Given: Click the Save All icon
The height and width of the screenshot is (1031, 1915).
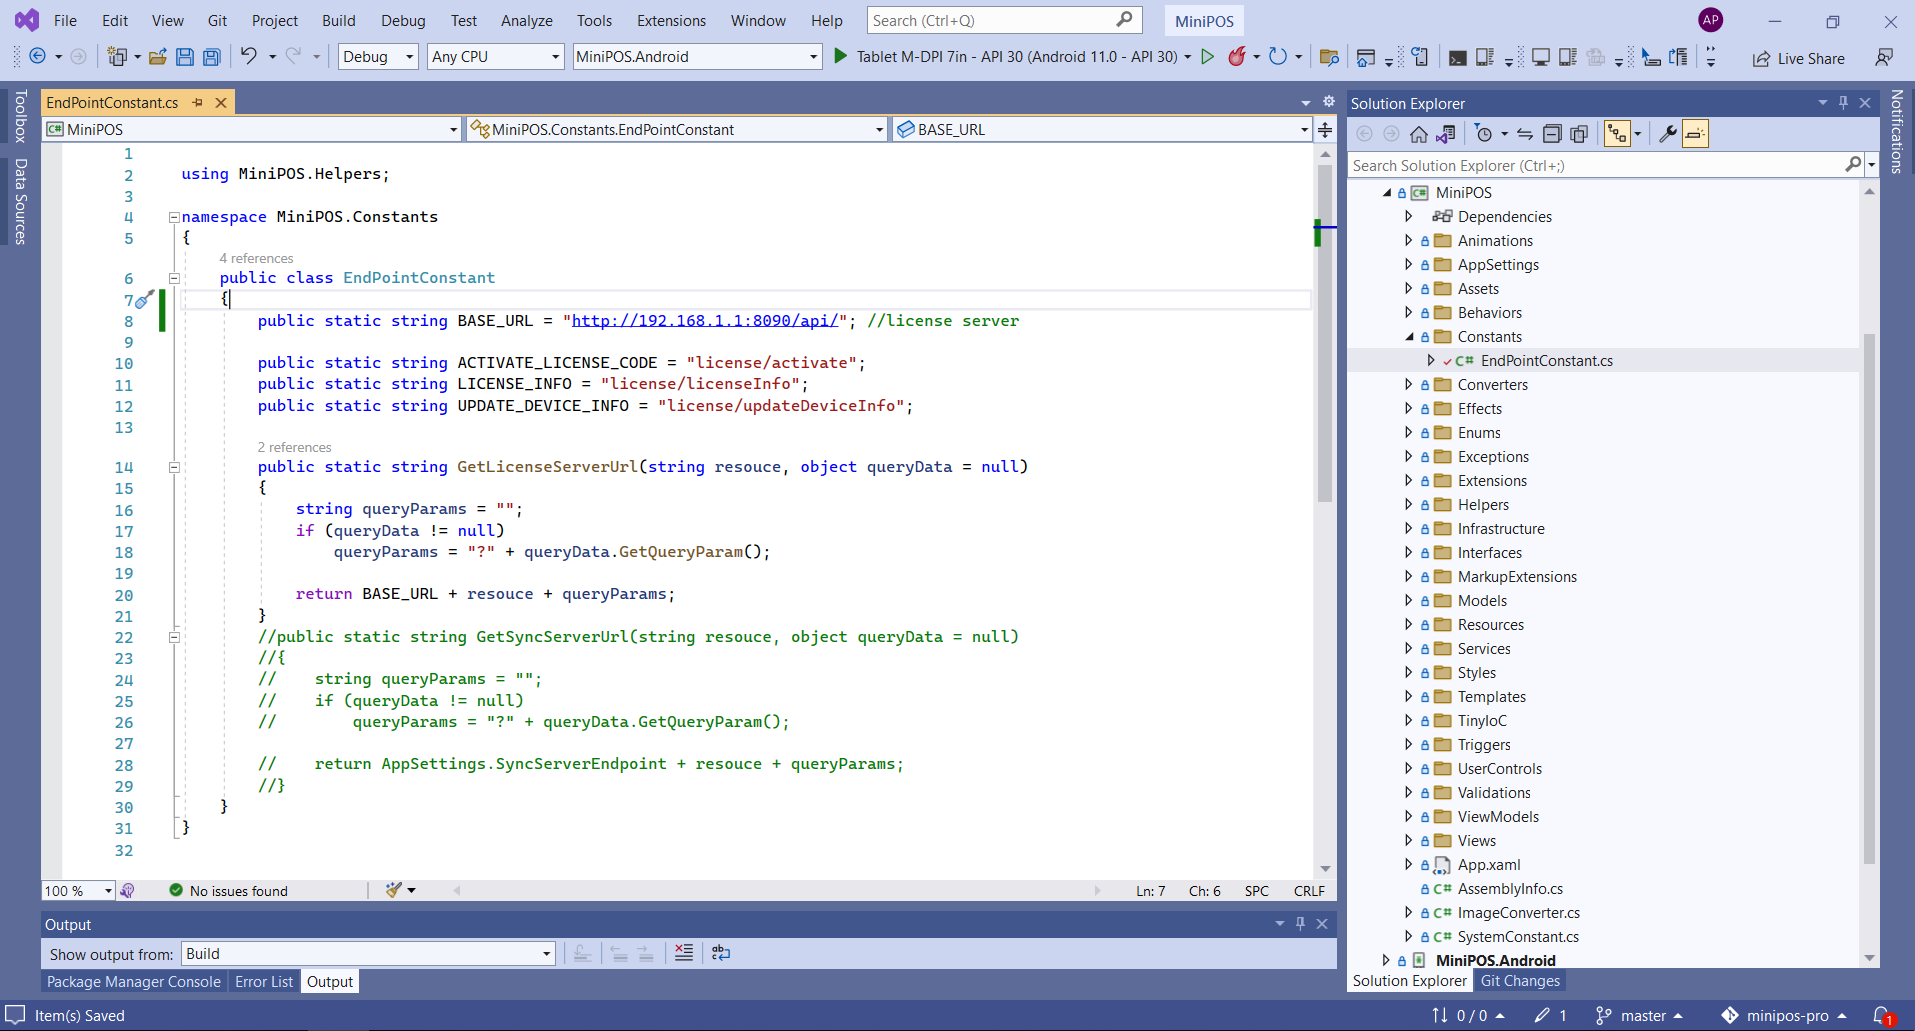Looking at the screenshot, I should (211, 57).
